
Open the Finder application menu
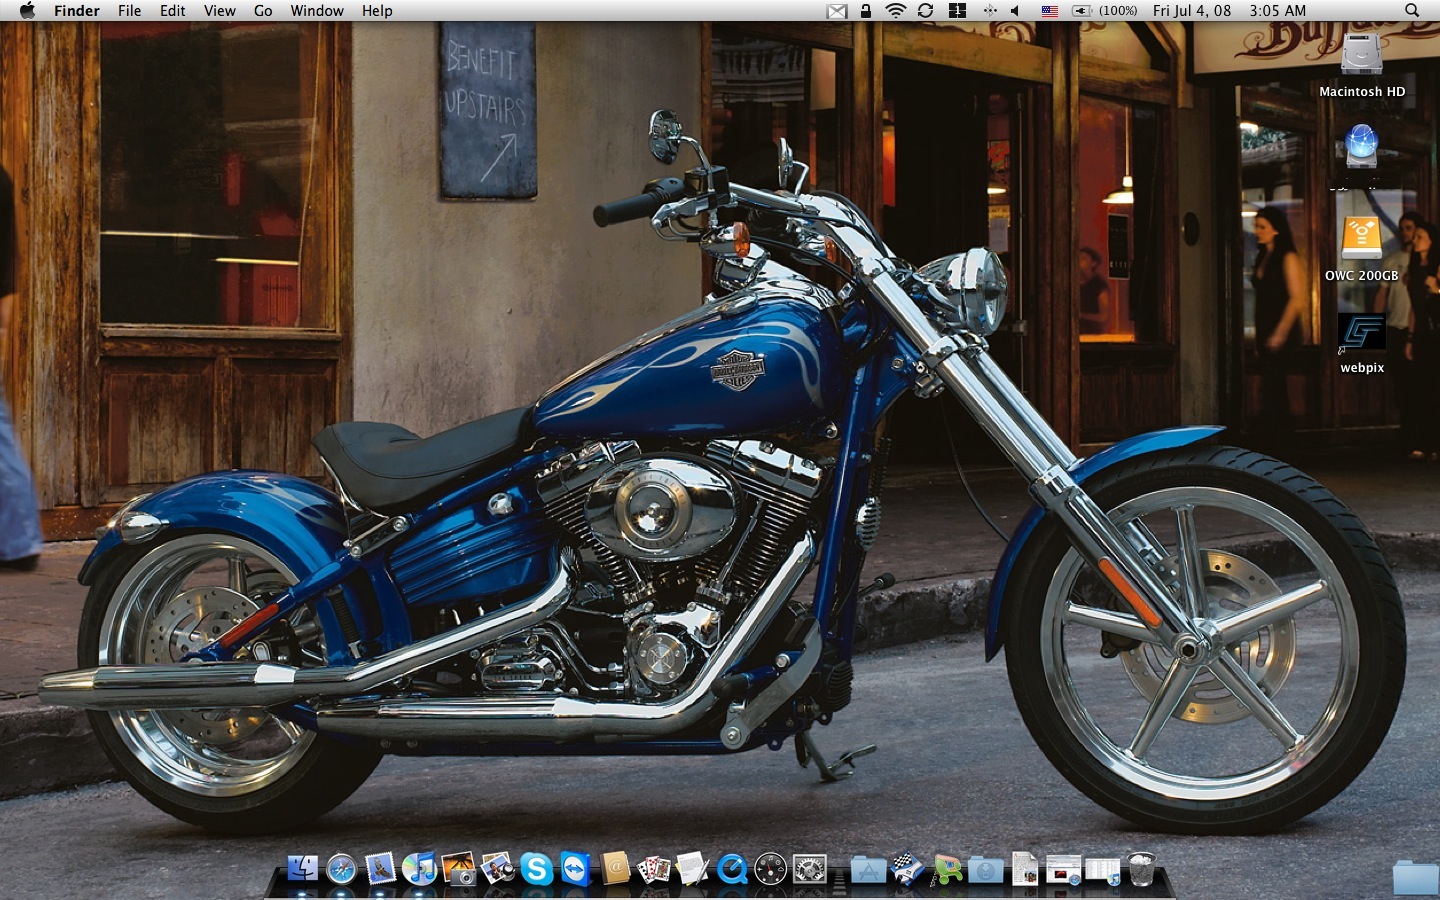coord(77,10)
